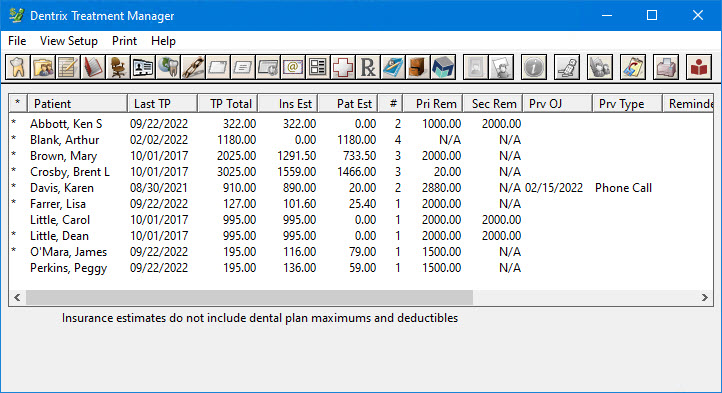Minimize the Dentrix Treatment Manager window

coord(607,16)
